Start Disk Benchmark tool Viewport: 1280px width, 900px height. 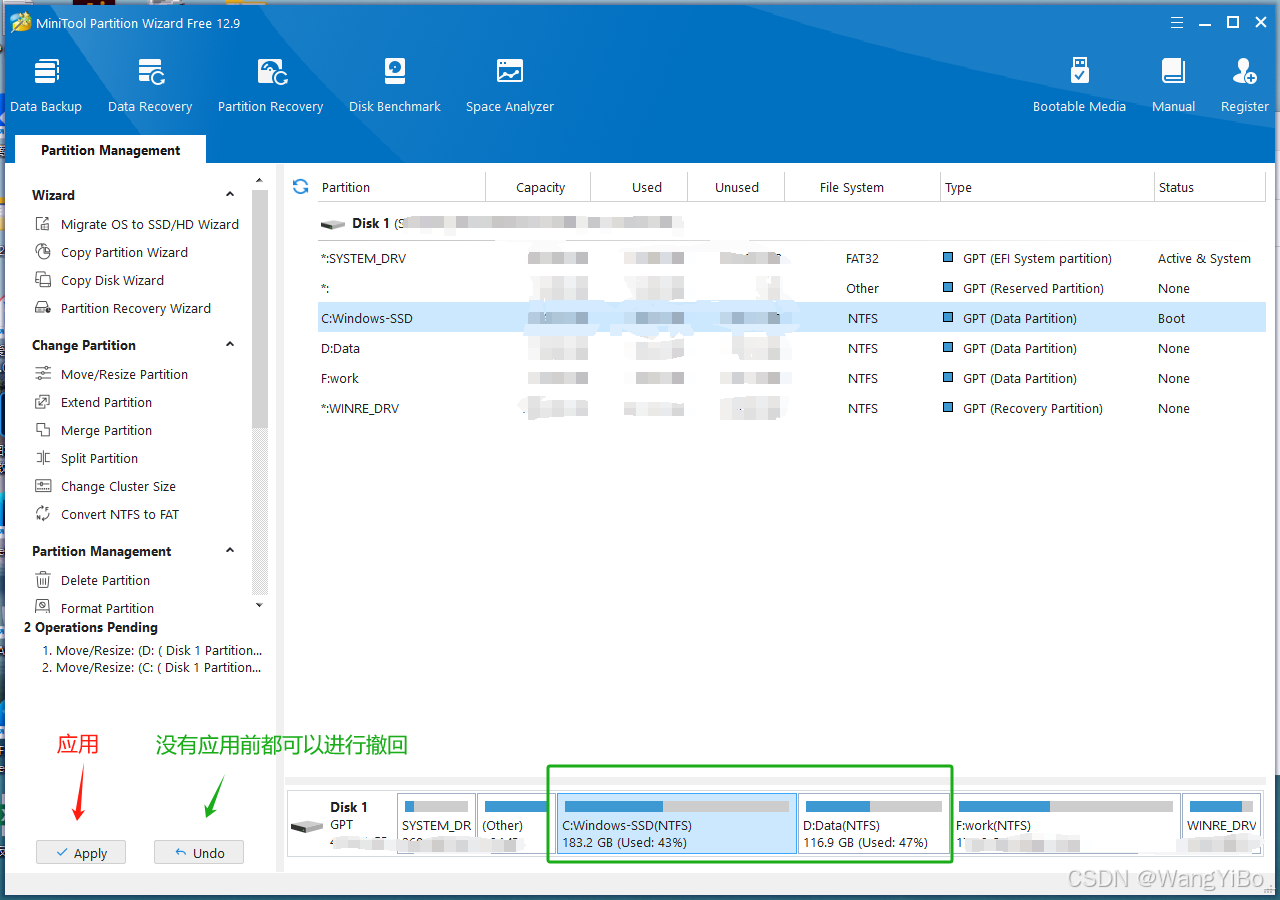(395, 85)
